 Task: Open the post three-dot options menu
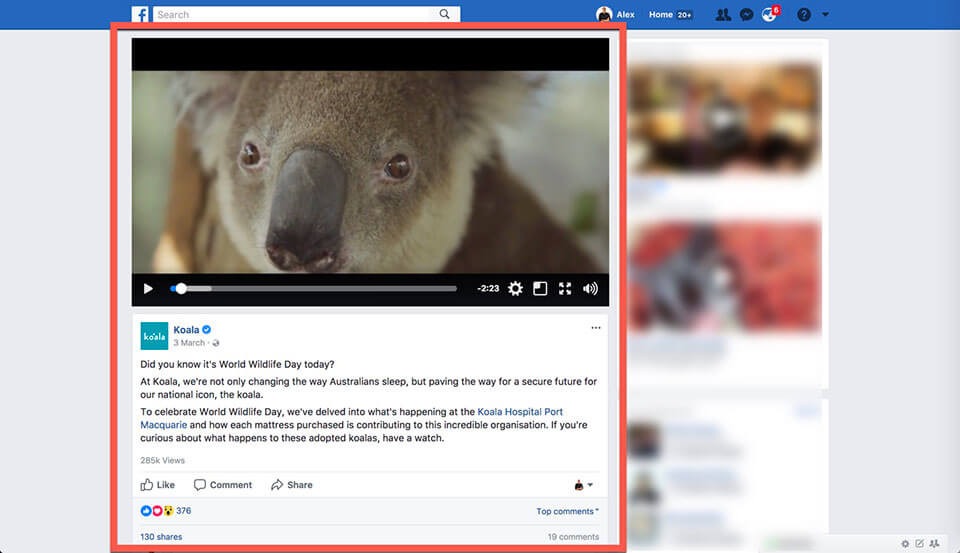tap(596, 328)
